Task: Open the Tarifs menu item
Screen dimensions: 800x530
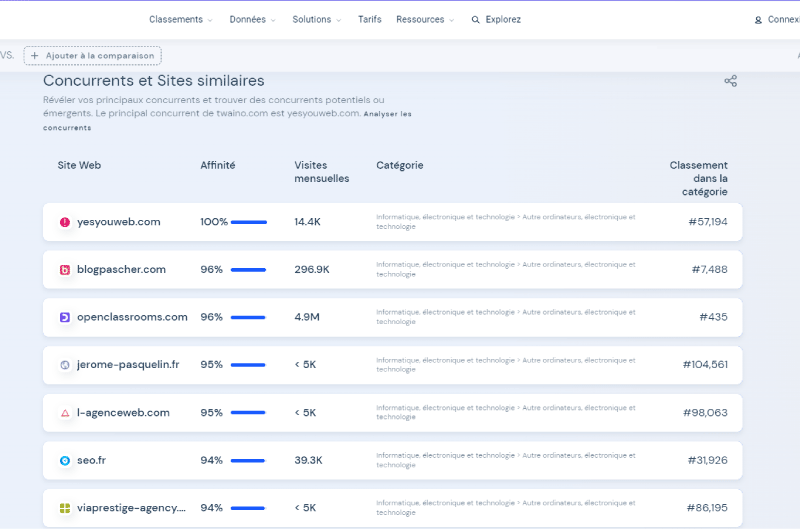Action: 369,19
